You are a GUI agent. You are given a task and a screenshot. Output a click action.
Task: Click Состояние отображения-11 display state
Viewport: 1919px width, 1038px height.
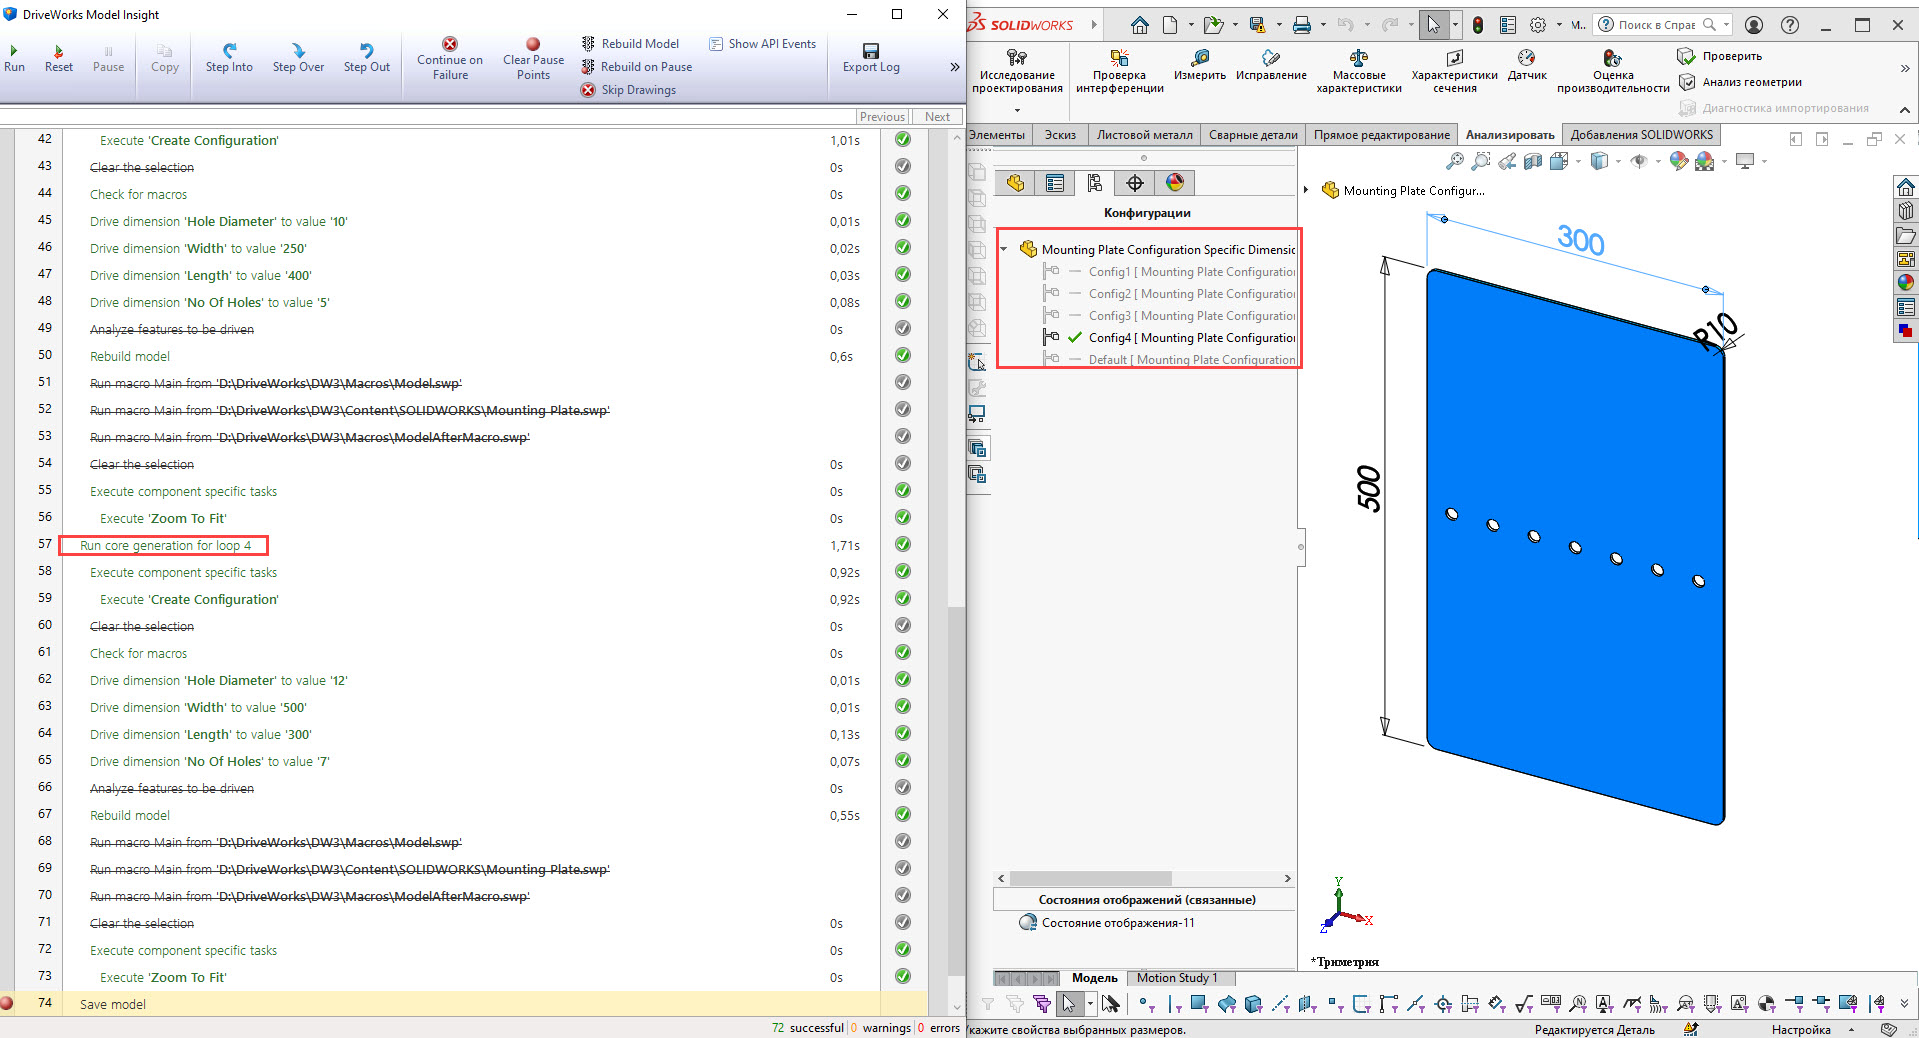coord(1118,923)
